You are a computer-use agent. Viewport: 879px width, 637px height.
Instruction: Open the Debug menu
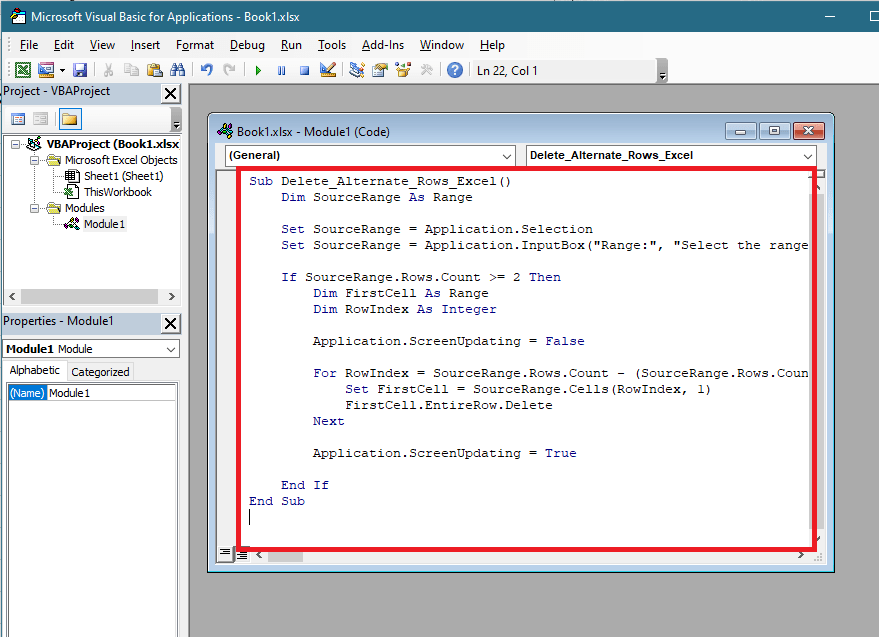(x=247, y=45)
